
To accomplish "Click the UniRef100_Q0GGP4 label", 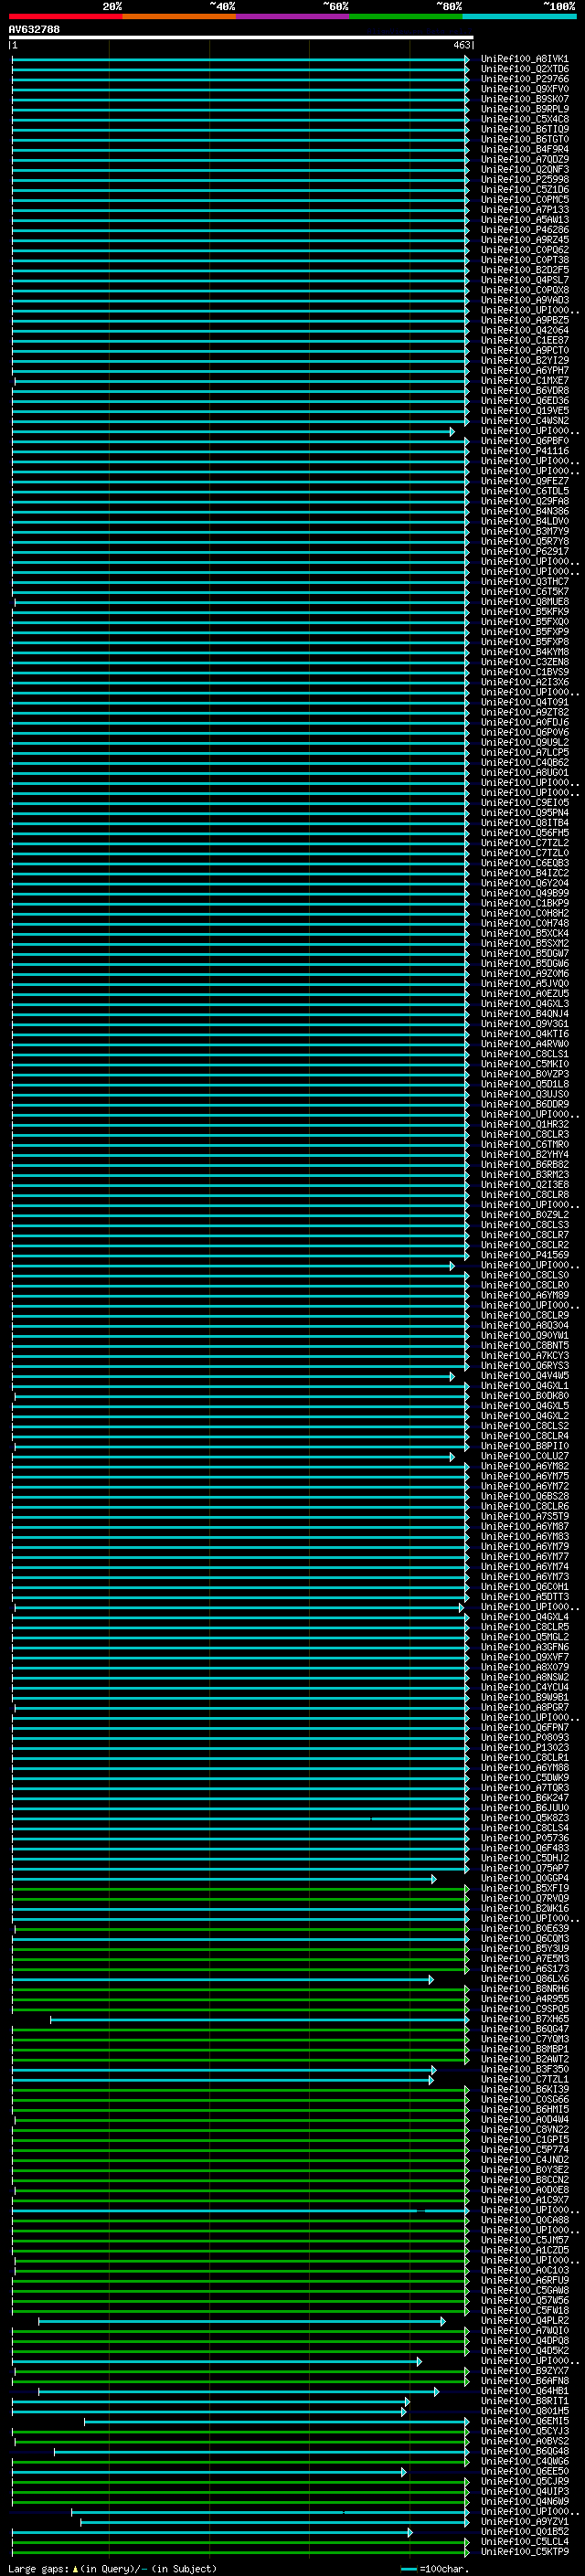I will (x=524, y=1878).
